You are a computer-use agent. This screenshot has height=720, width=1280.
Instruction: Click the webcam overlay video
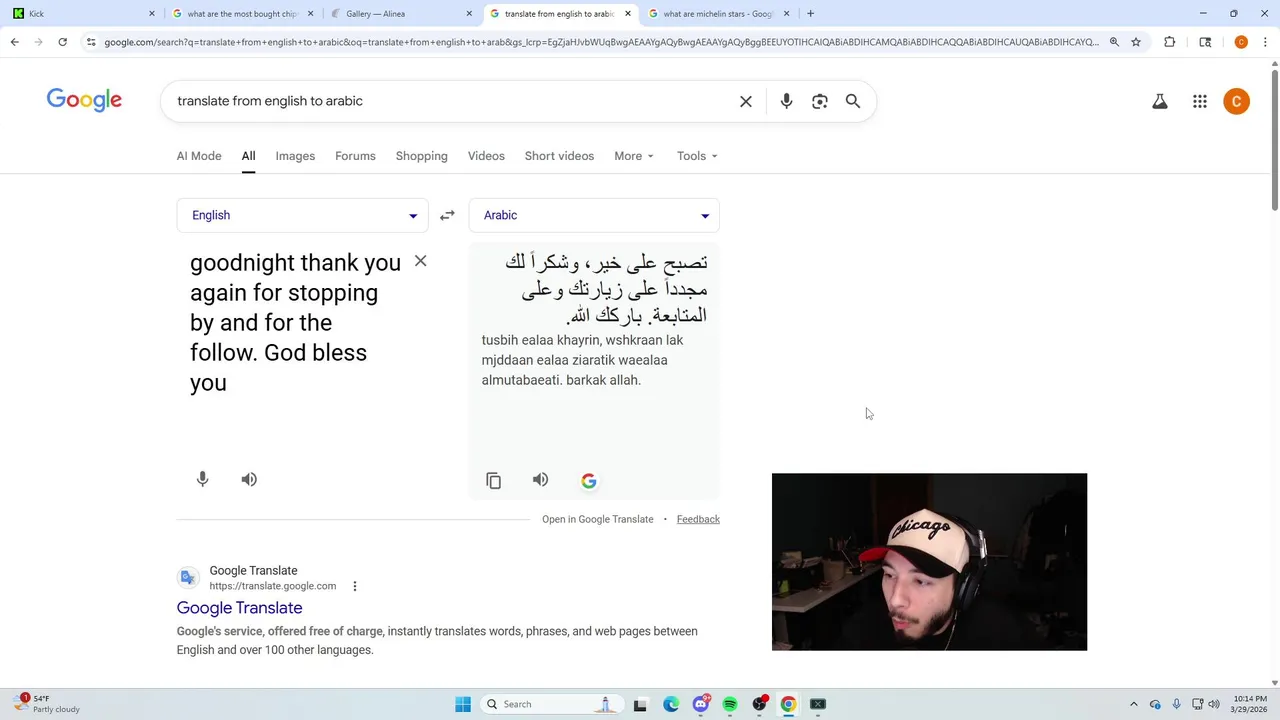929,562
